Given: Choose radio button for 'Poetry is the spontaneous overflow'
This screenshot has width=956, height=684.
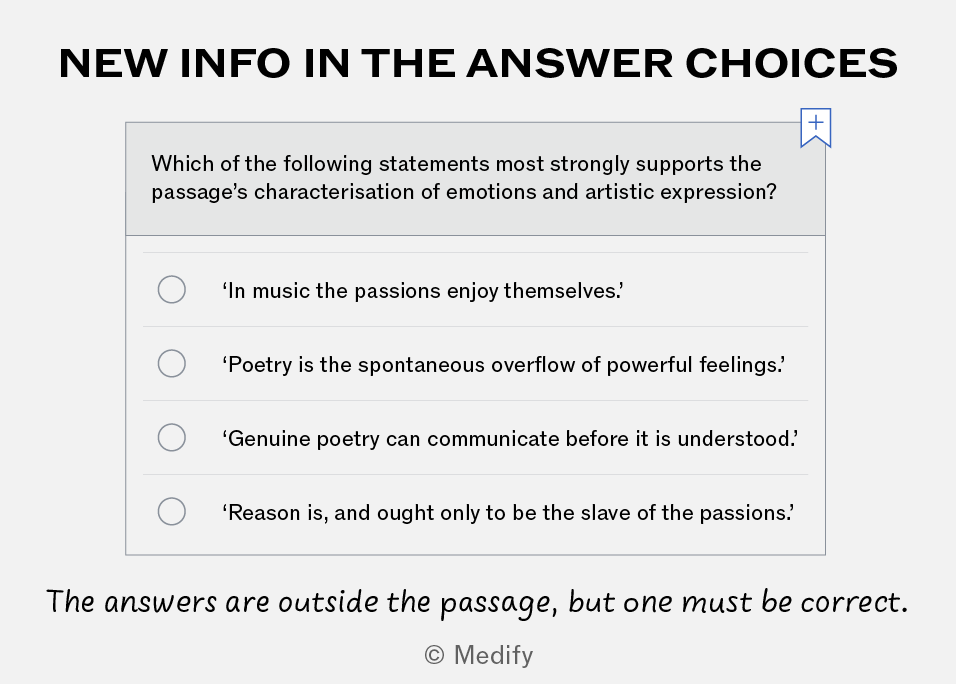Looking at the screenshot, I should coord(172,363).
